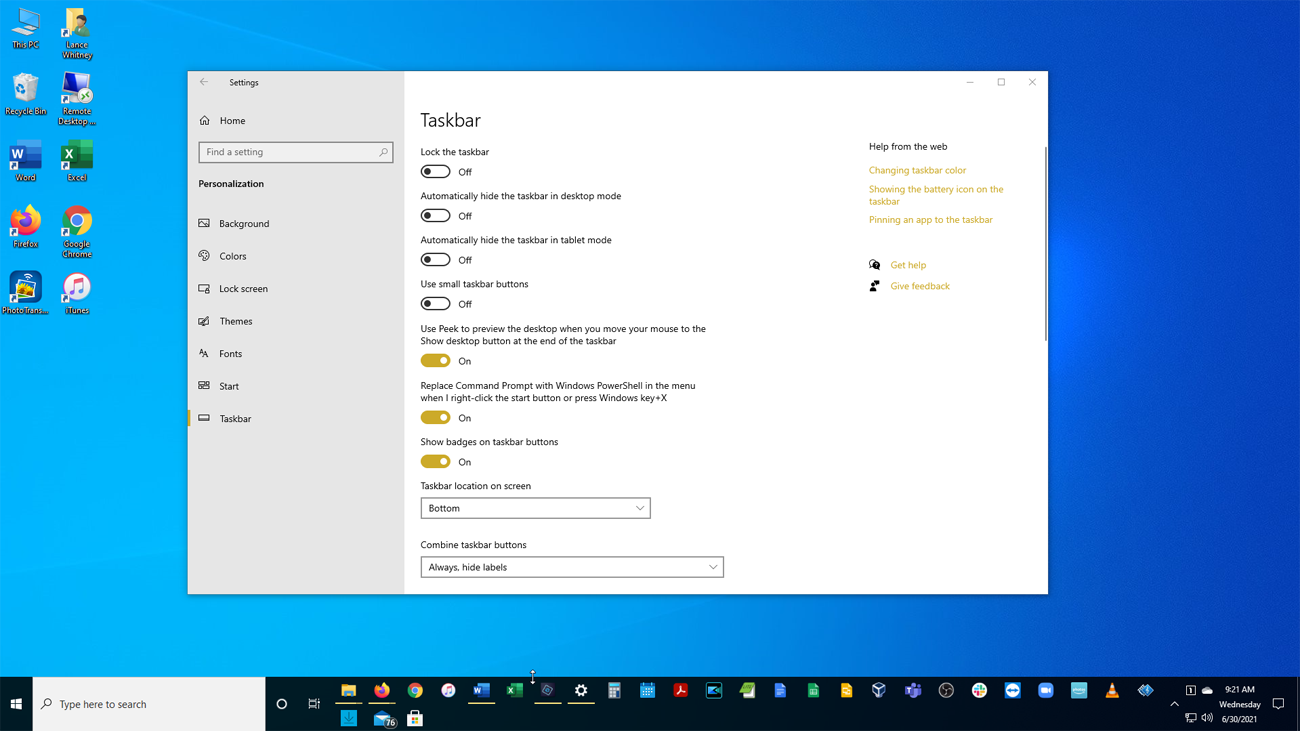Open Excel from the taskbar
The image size is (1300, 731).
(x=515, y=690)
